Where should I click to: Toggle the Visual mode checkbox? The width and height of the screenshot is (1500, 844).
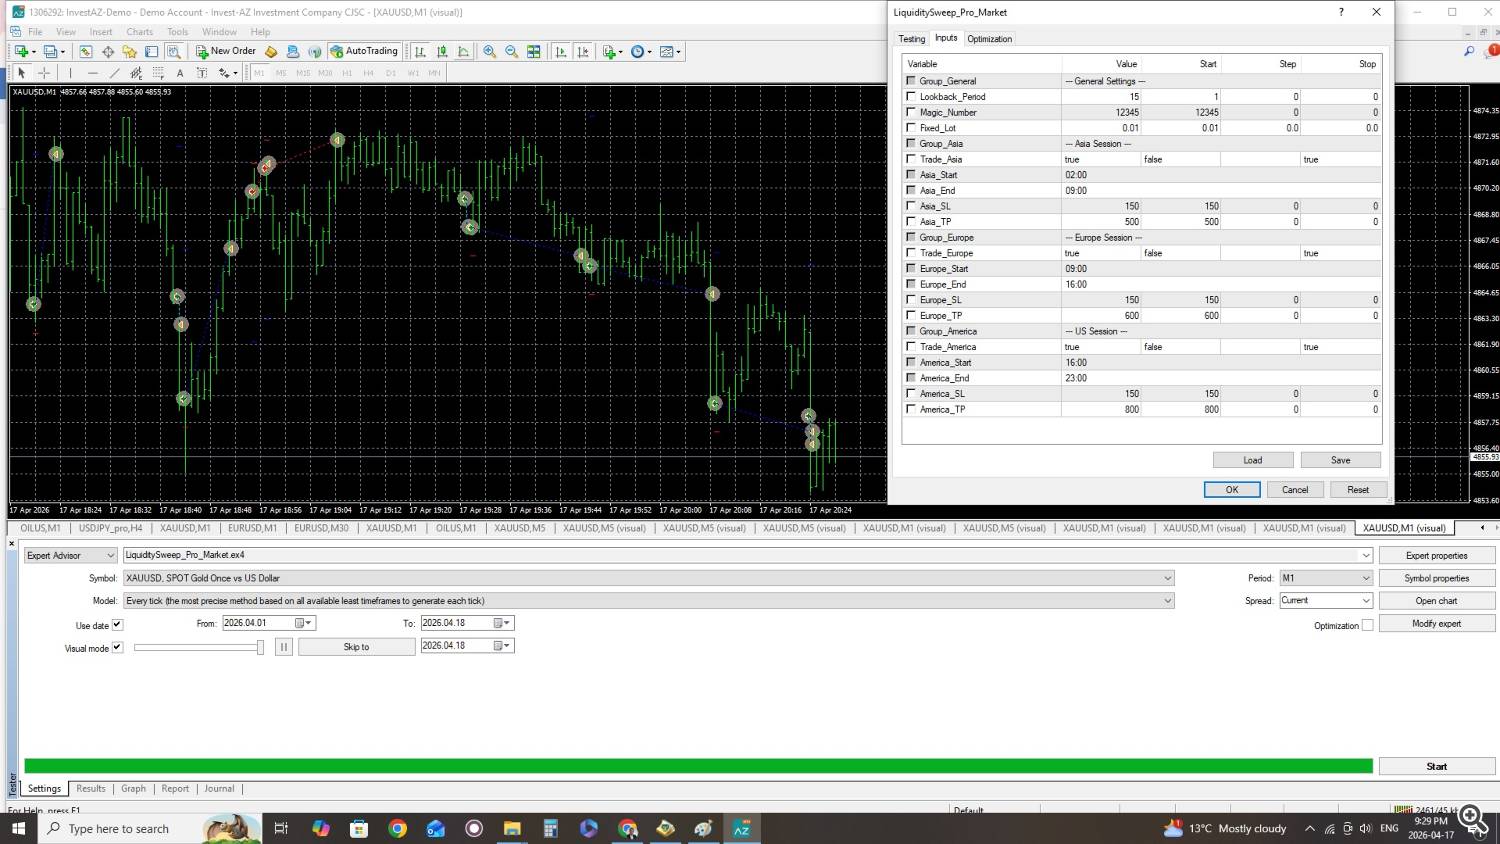[x=117, y=647]
